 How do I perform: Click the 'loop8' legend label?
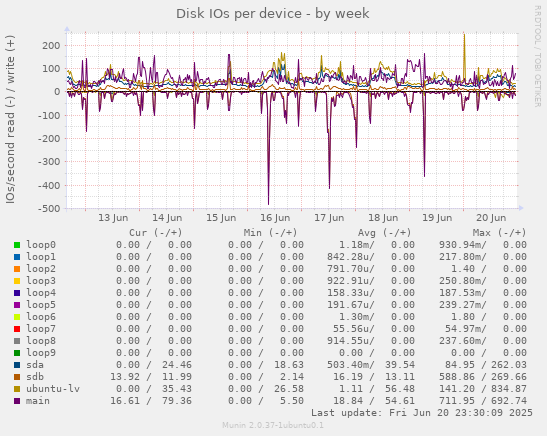[41, 341]
